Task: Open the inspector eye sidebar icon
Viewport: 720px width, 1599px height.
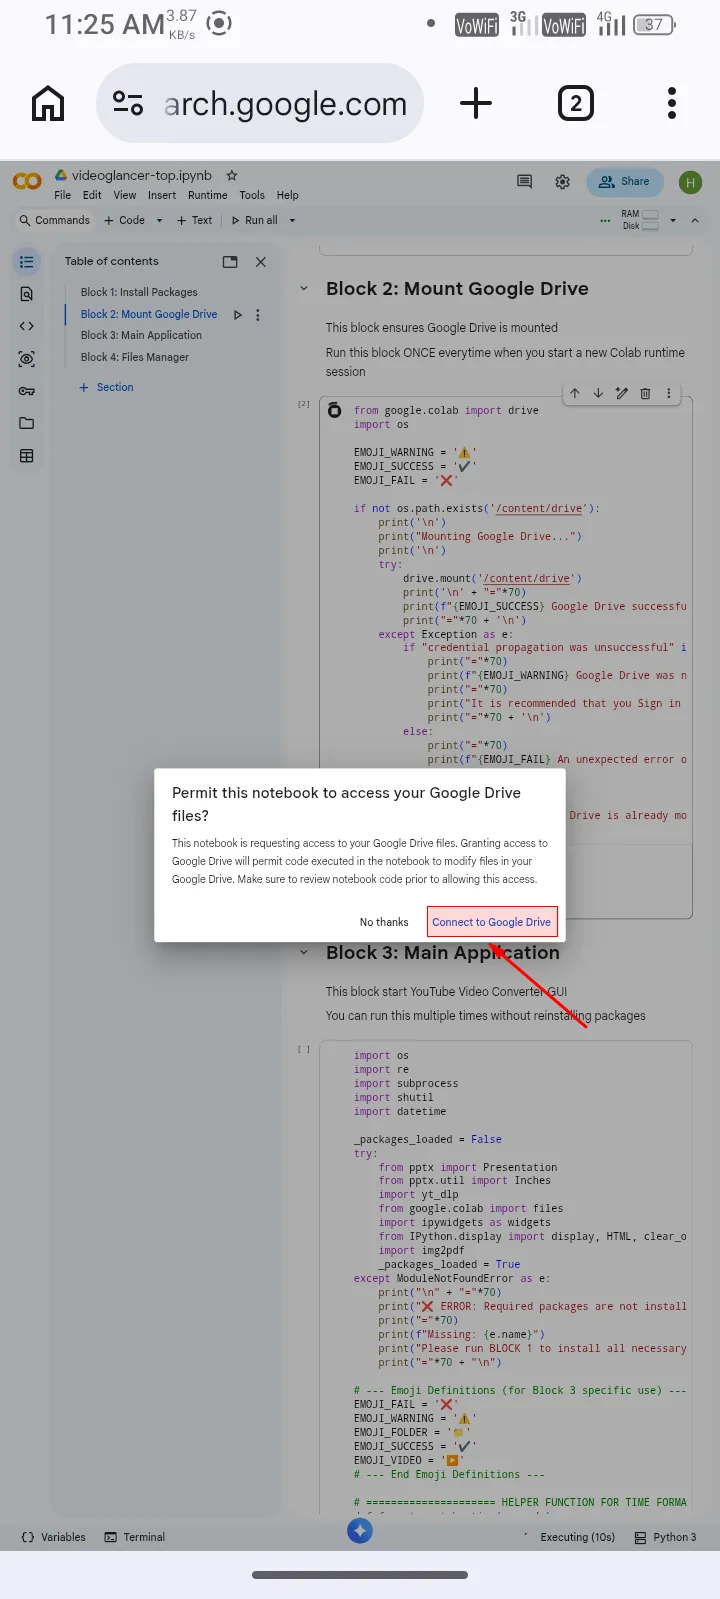Action: click(27, 358)
